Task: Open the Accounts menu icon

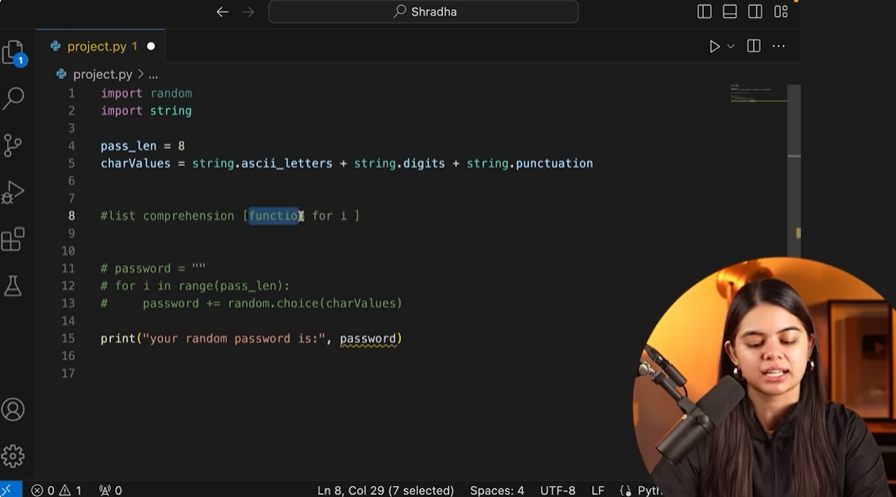Action: point(13,409)
